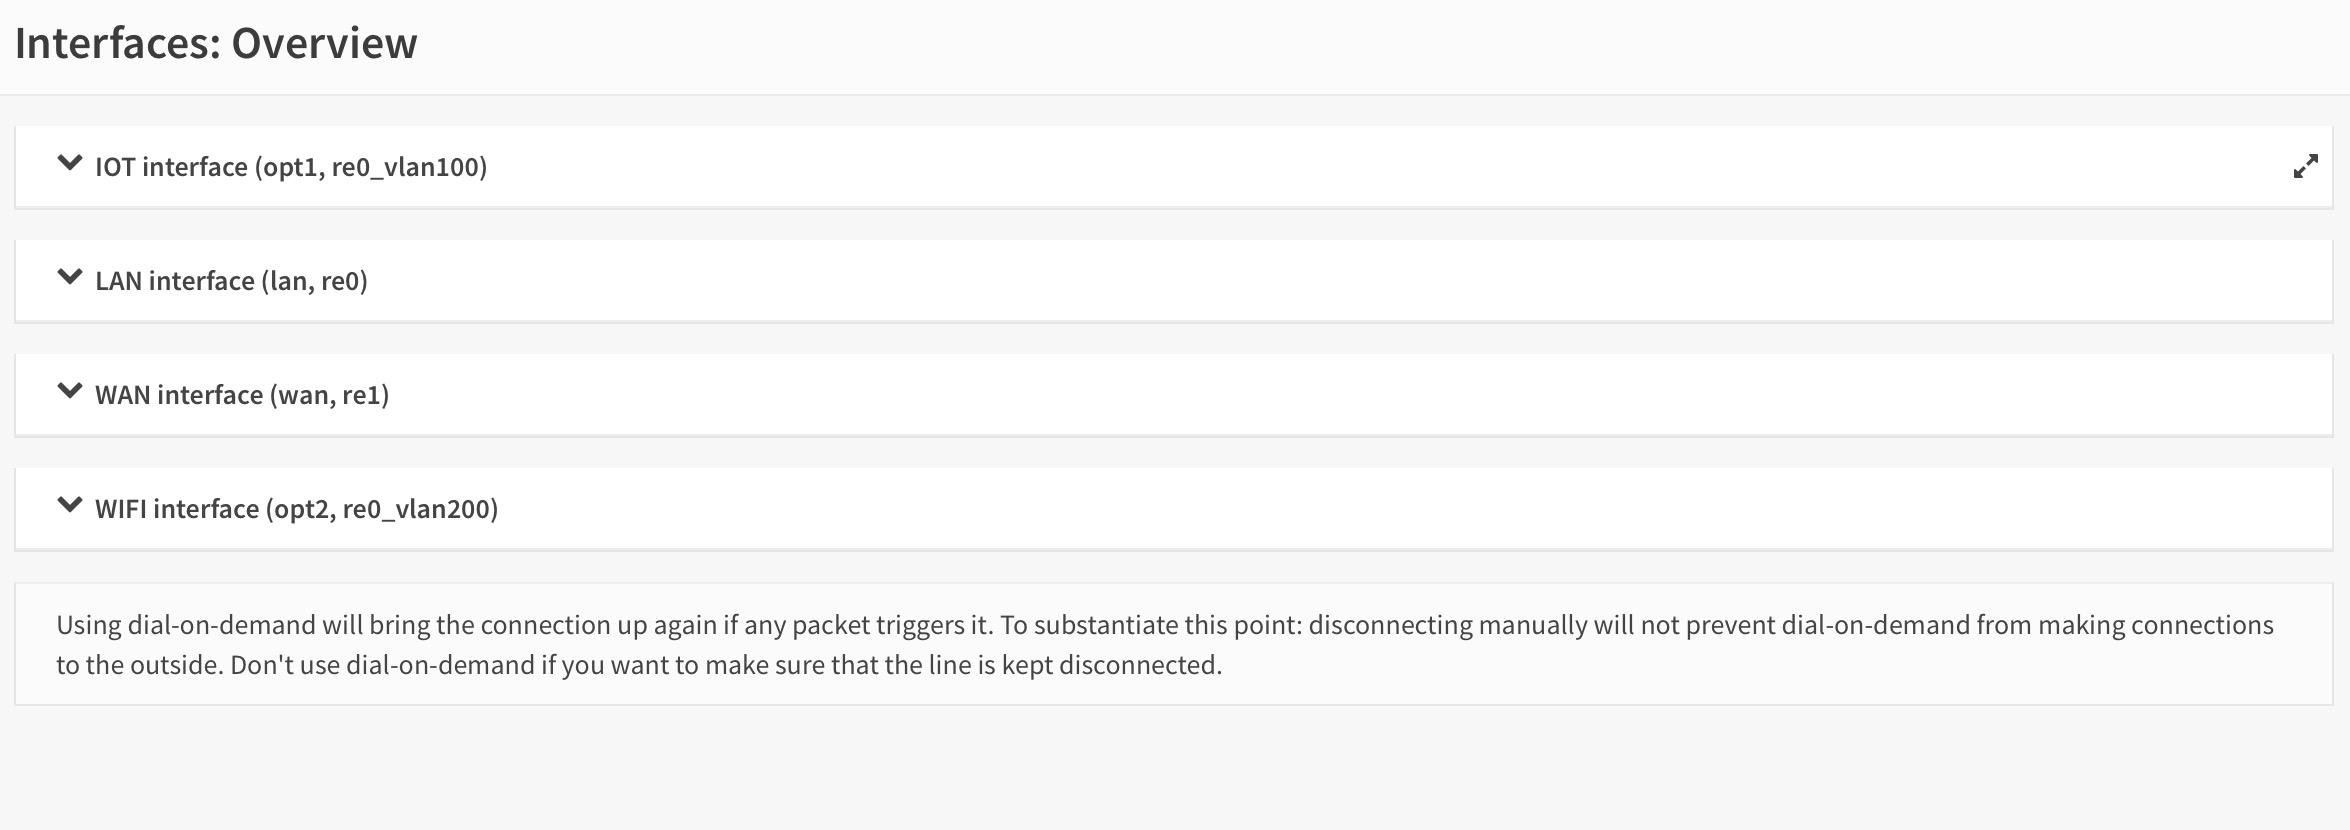Click the "WIFI interface" title text
2350x830 pixels.
click(177, 509)
